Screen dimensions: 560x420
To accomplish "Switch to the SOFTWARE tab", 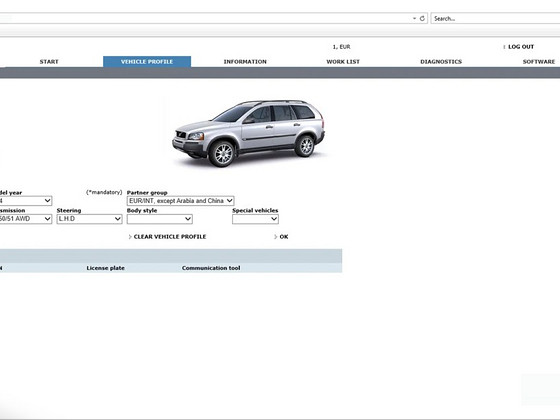I will [x=539, y=61].
